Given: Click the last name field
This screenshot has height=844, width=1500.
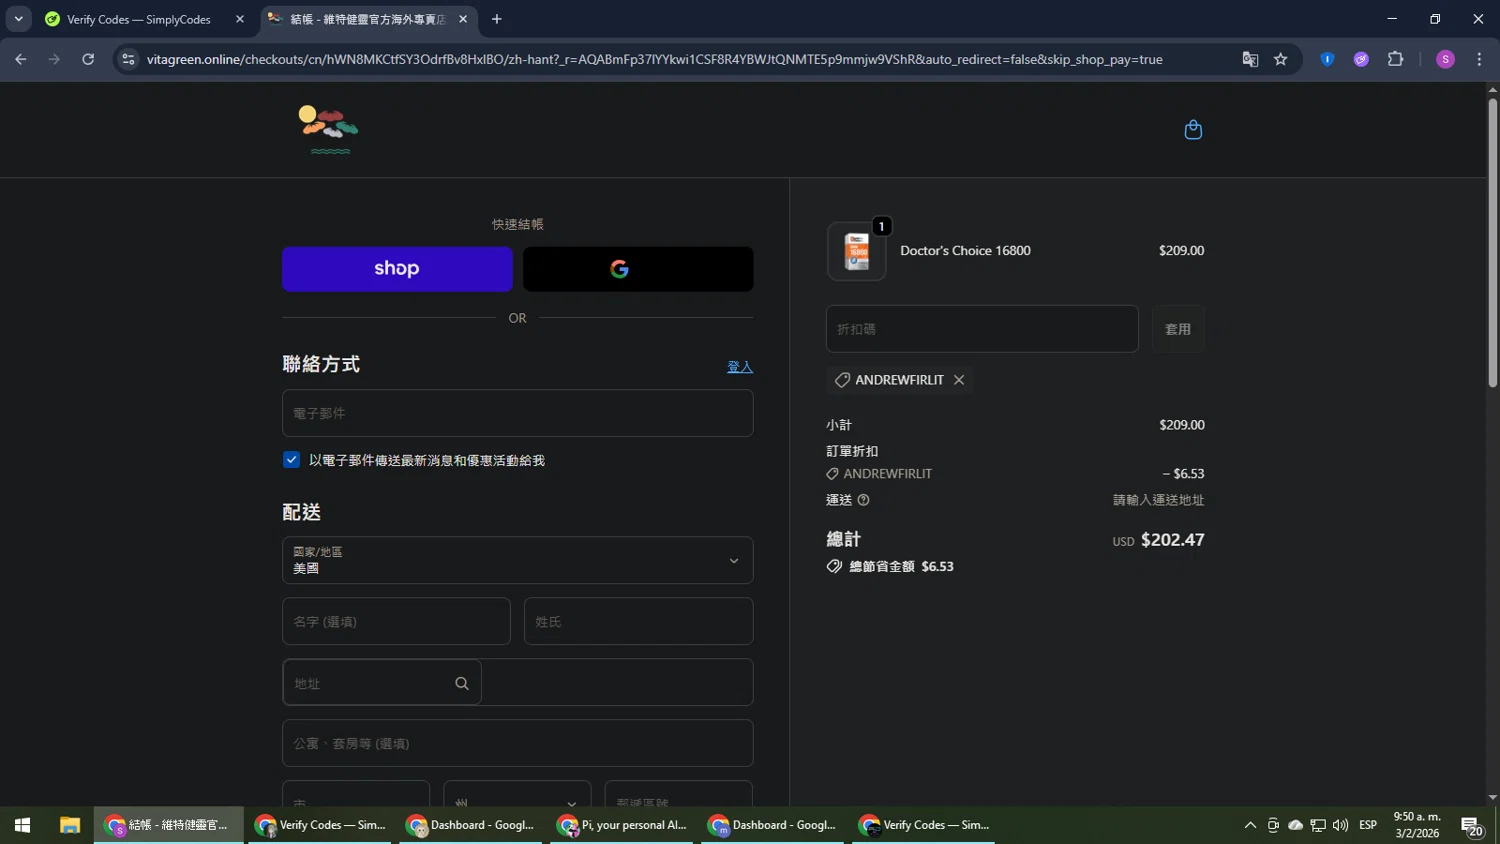Looking at the screenshot, I should pyautogui.click(x=638, y=621).
